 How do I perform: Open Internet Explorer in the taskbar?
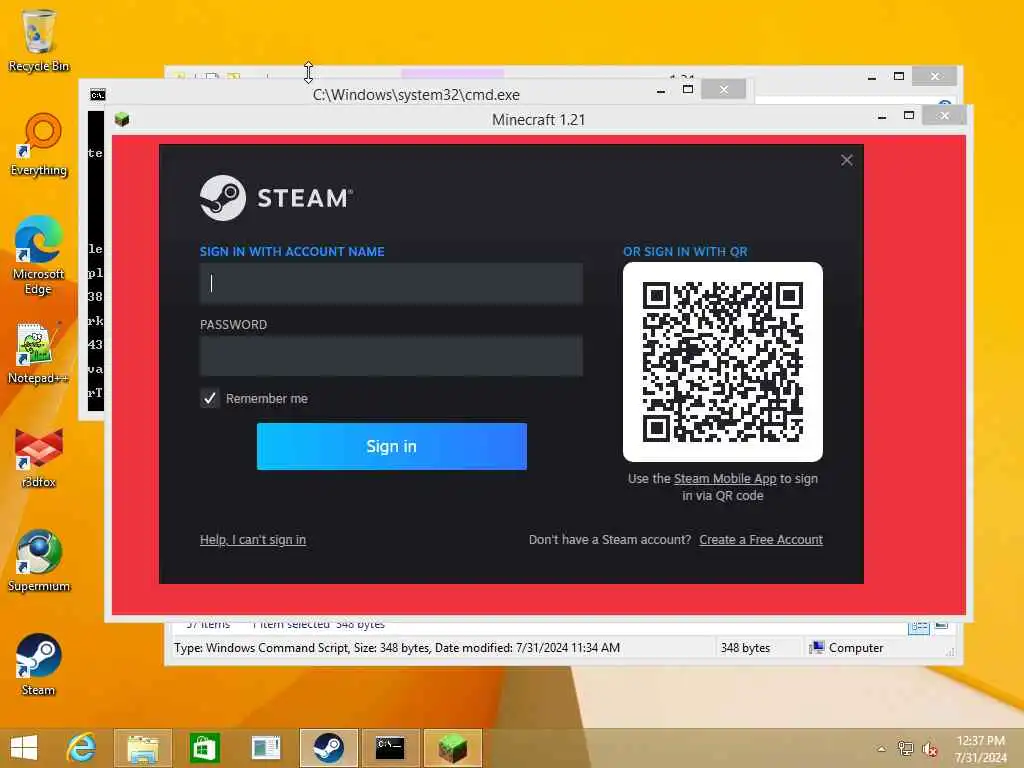coord(81,748)
